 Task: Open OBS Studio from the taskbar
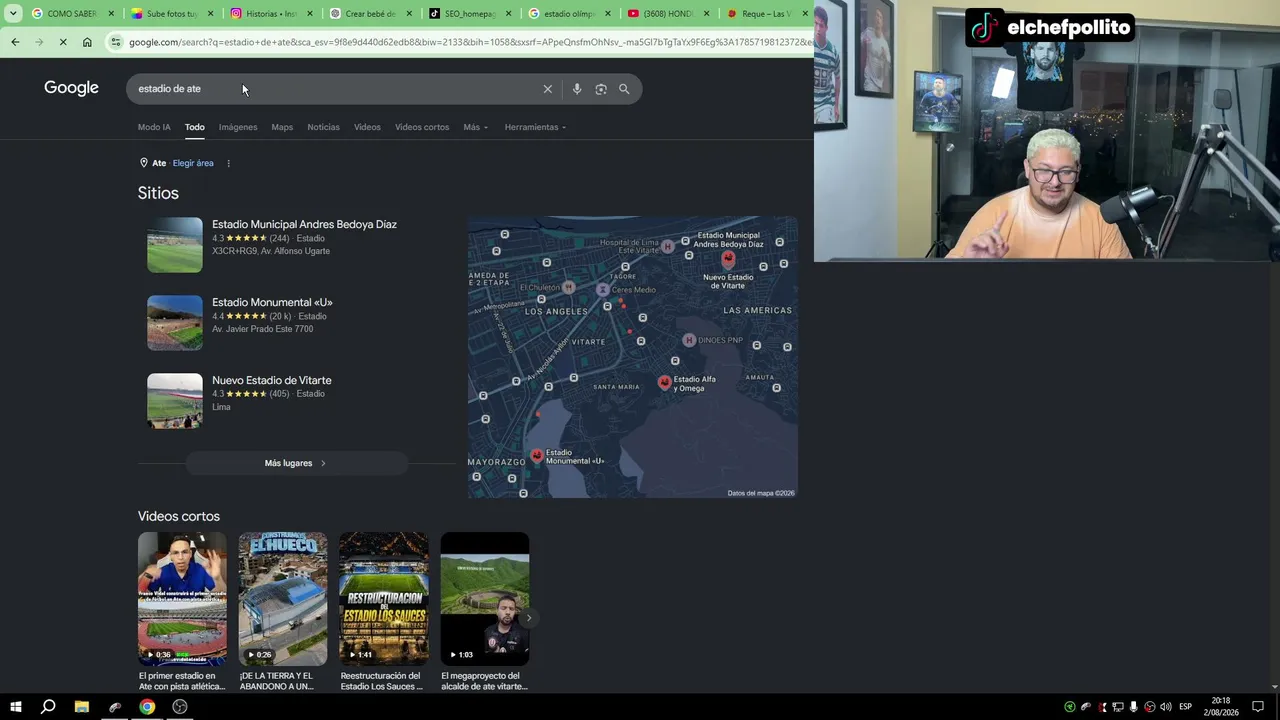[180, 707]
